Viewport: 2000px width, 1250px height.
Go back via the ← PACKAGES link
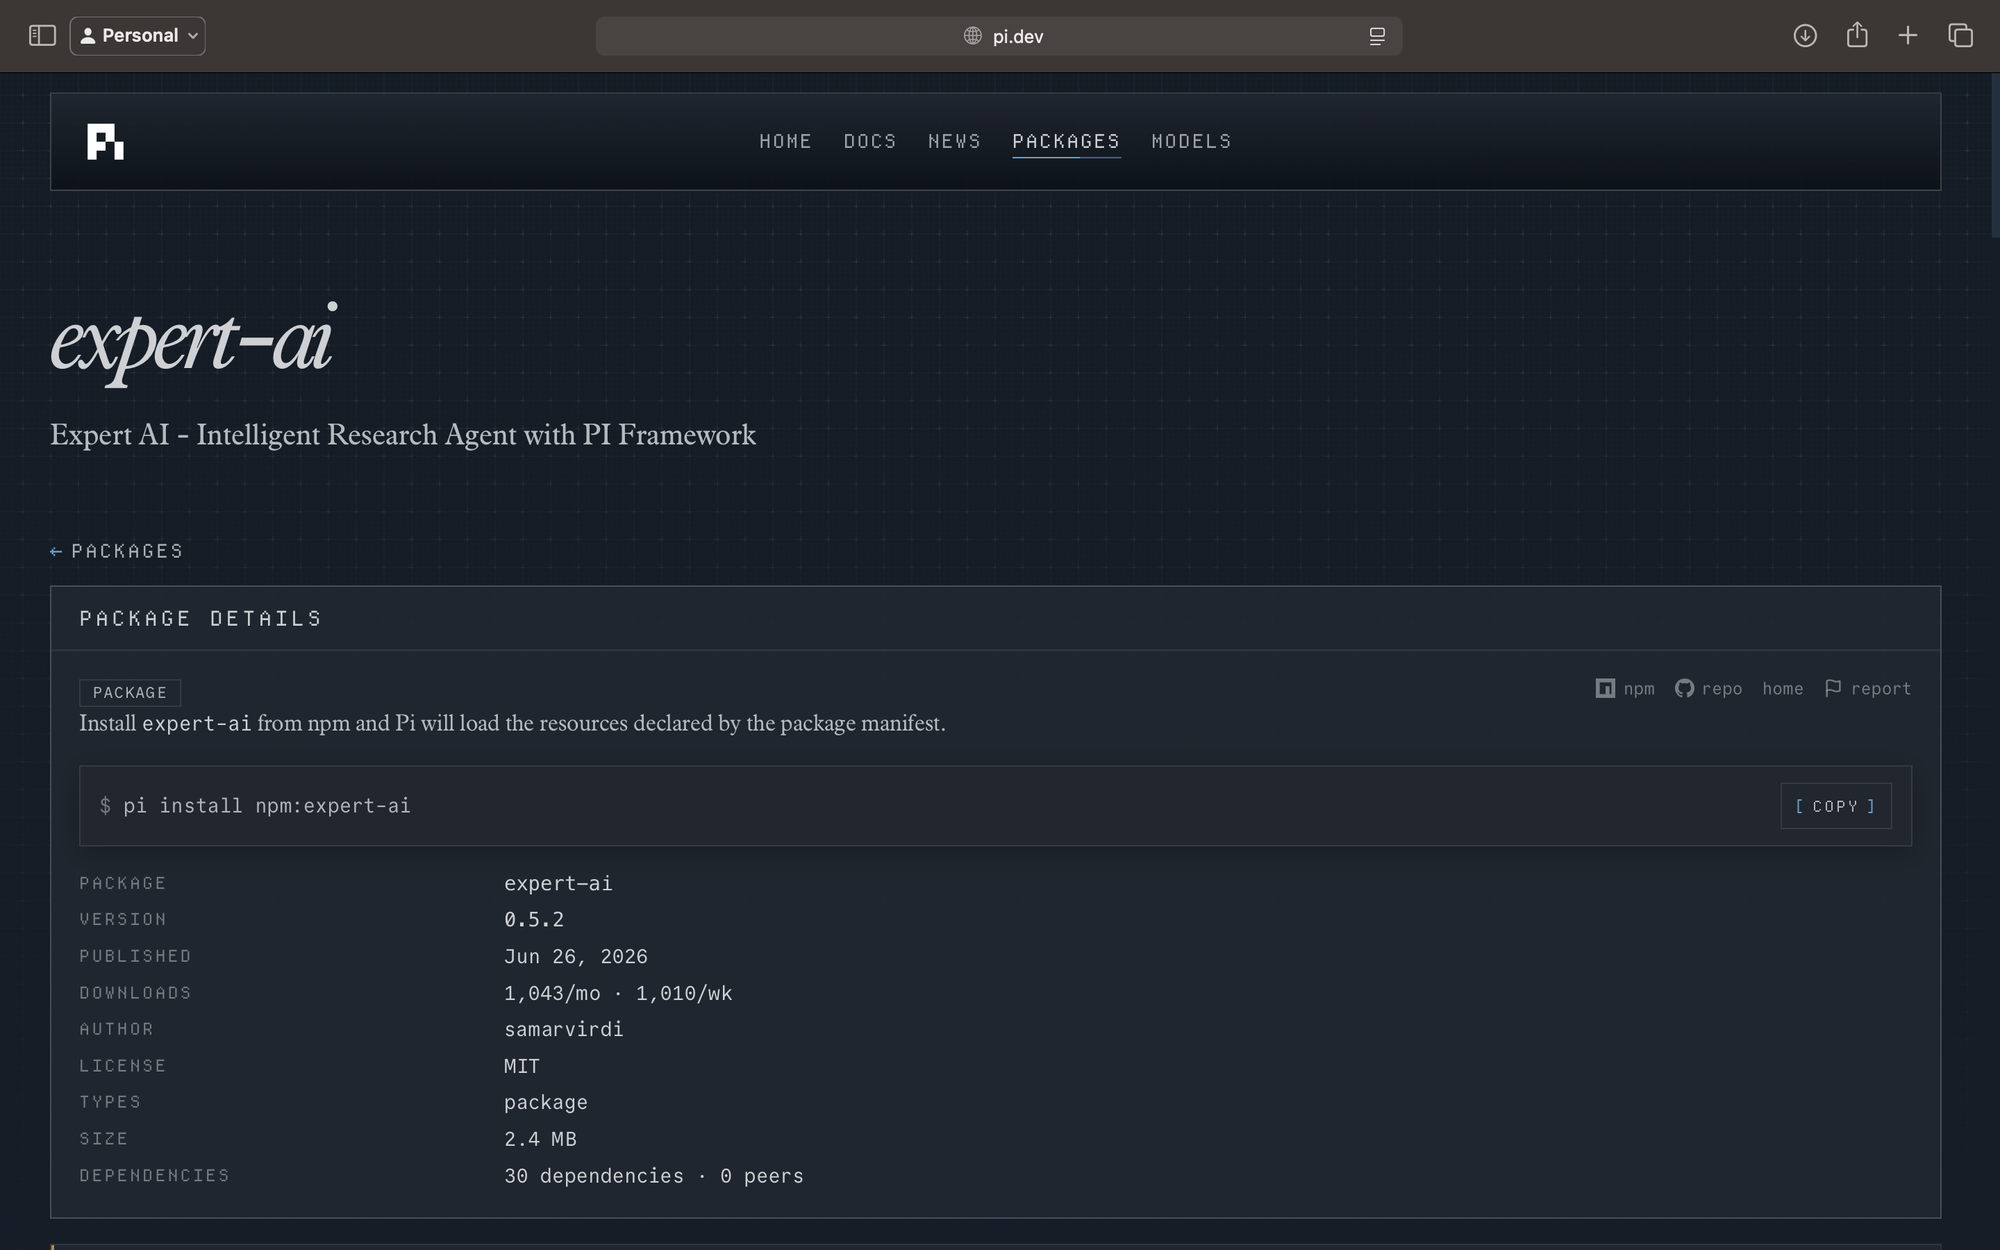tap(117, 551)
